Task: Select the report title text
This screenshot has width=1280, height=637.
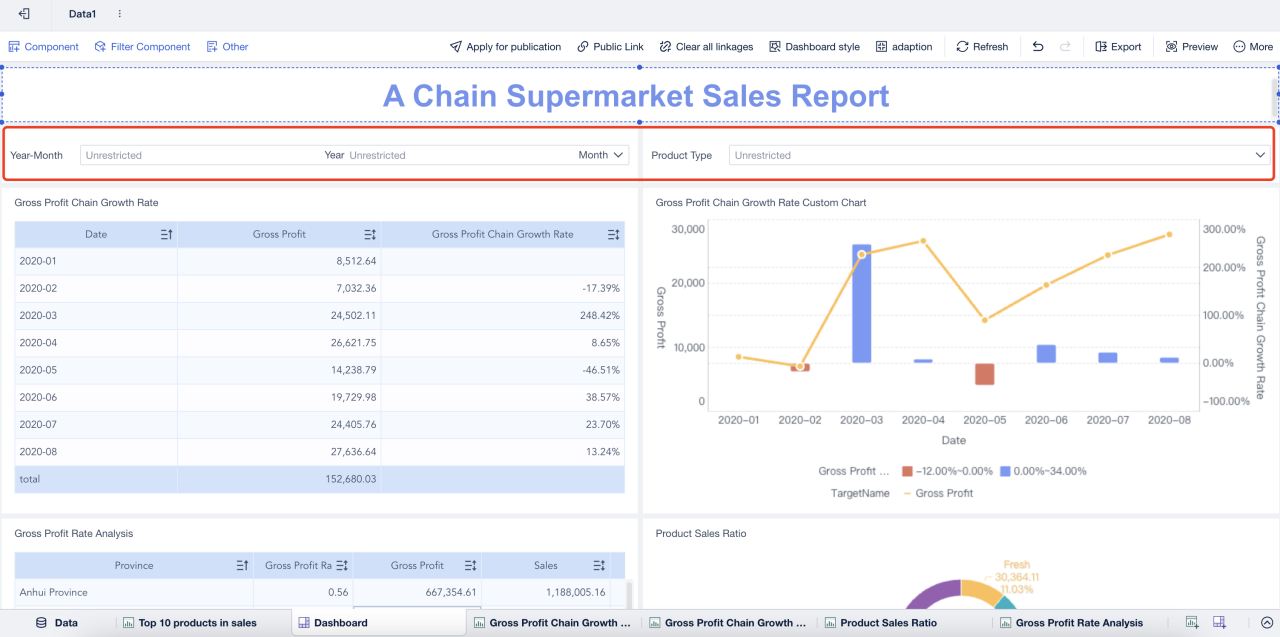Action: [x=636, y=96]
